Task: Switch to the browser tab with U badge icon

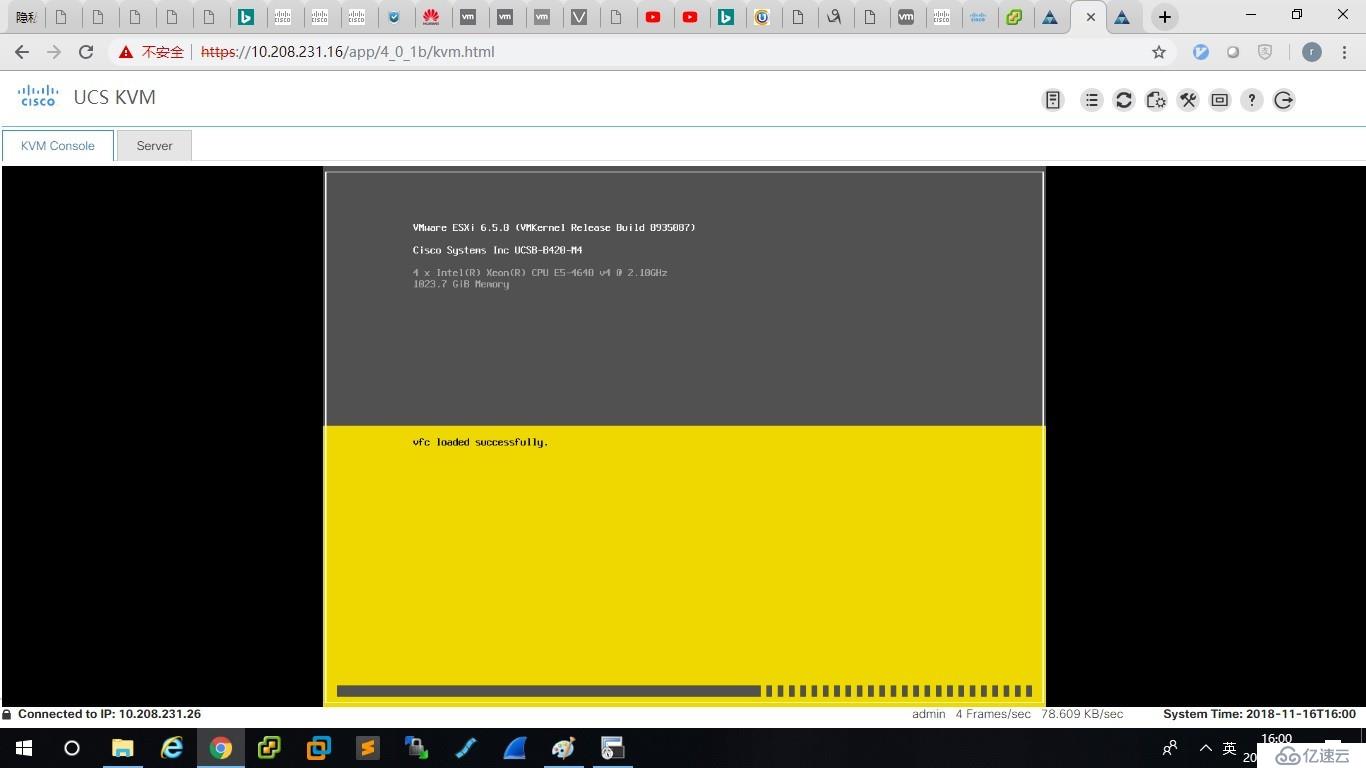Action: tap(762, 17)
